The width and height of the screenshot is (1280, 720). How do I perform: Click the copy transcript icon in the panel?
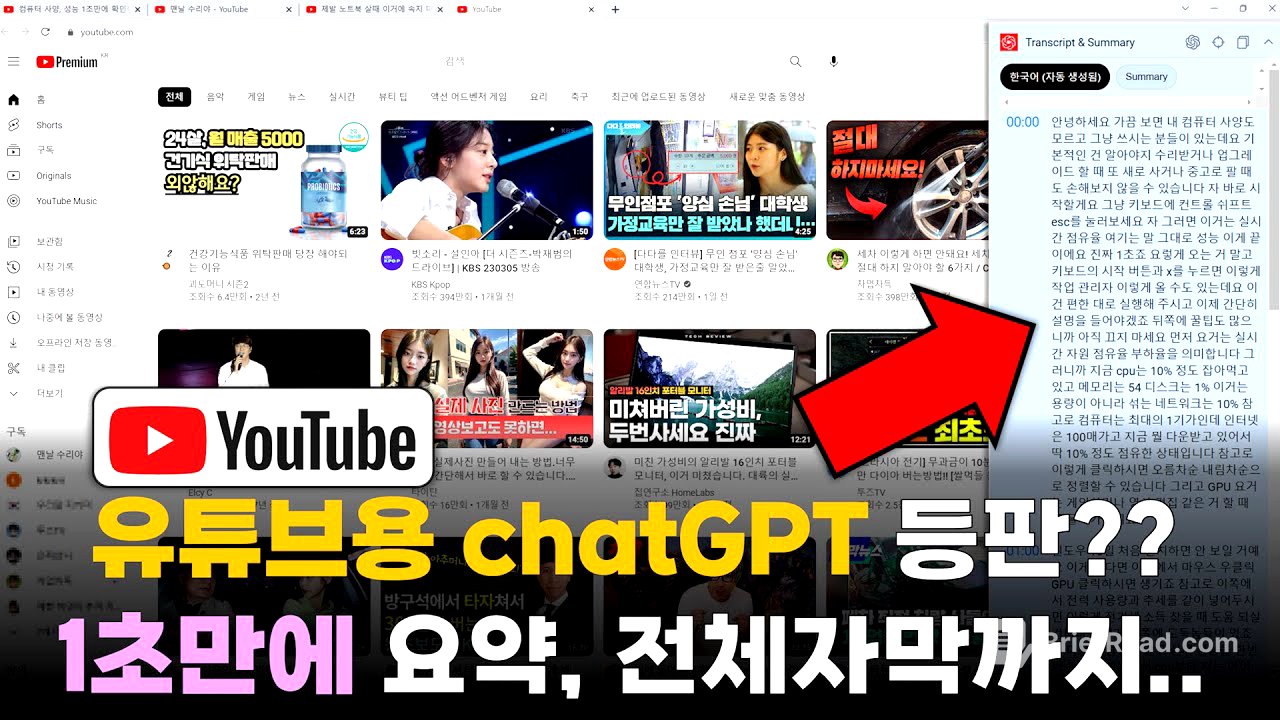1243,42
